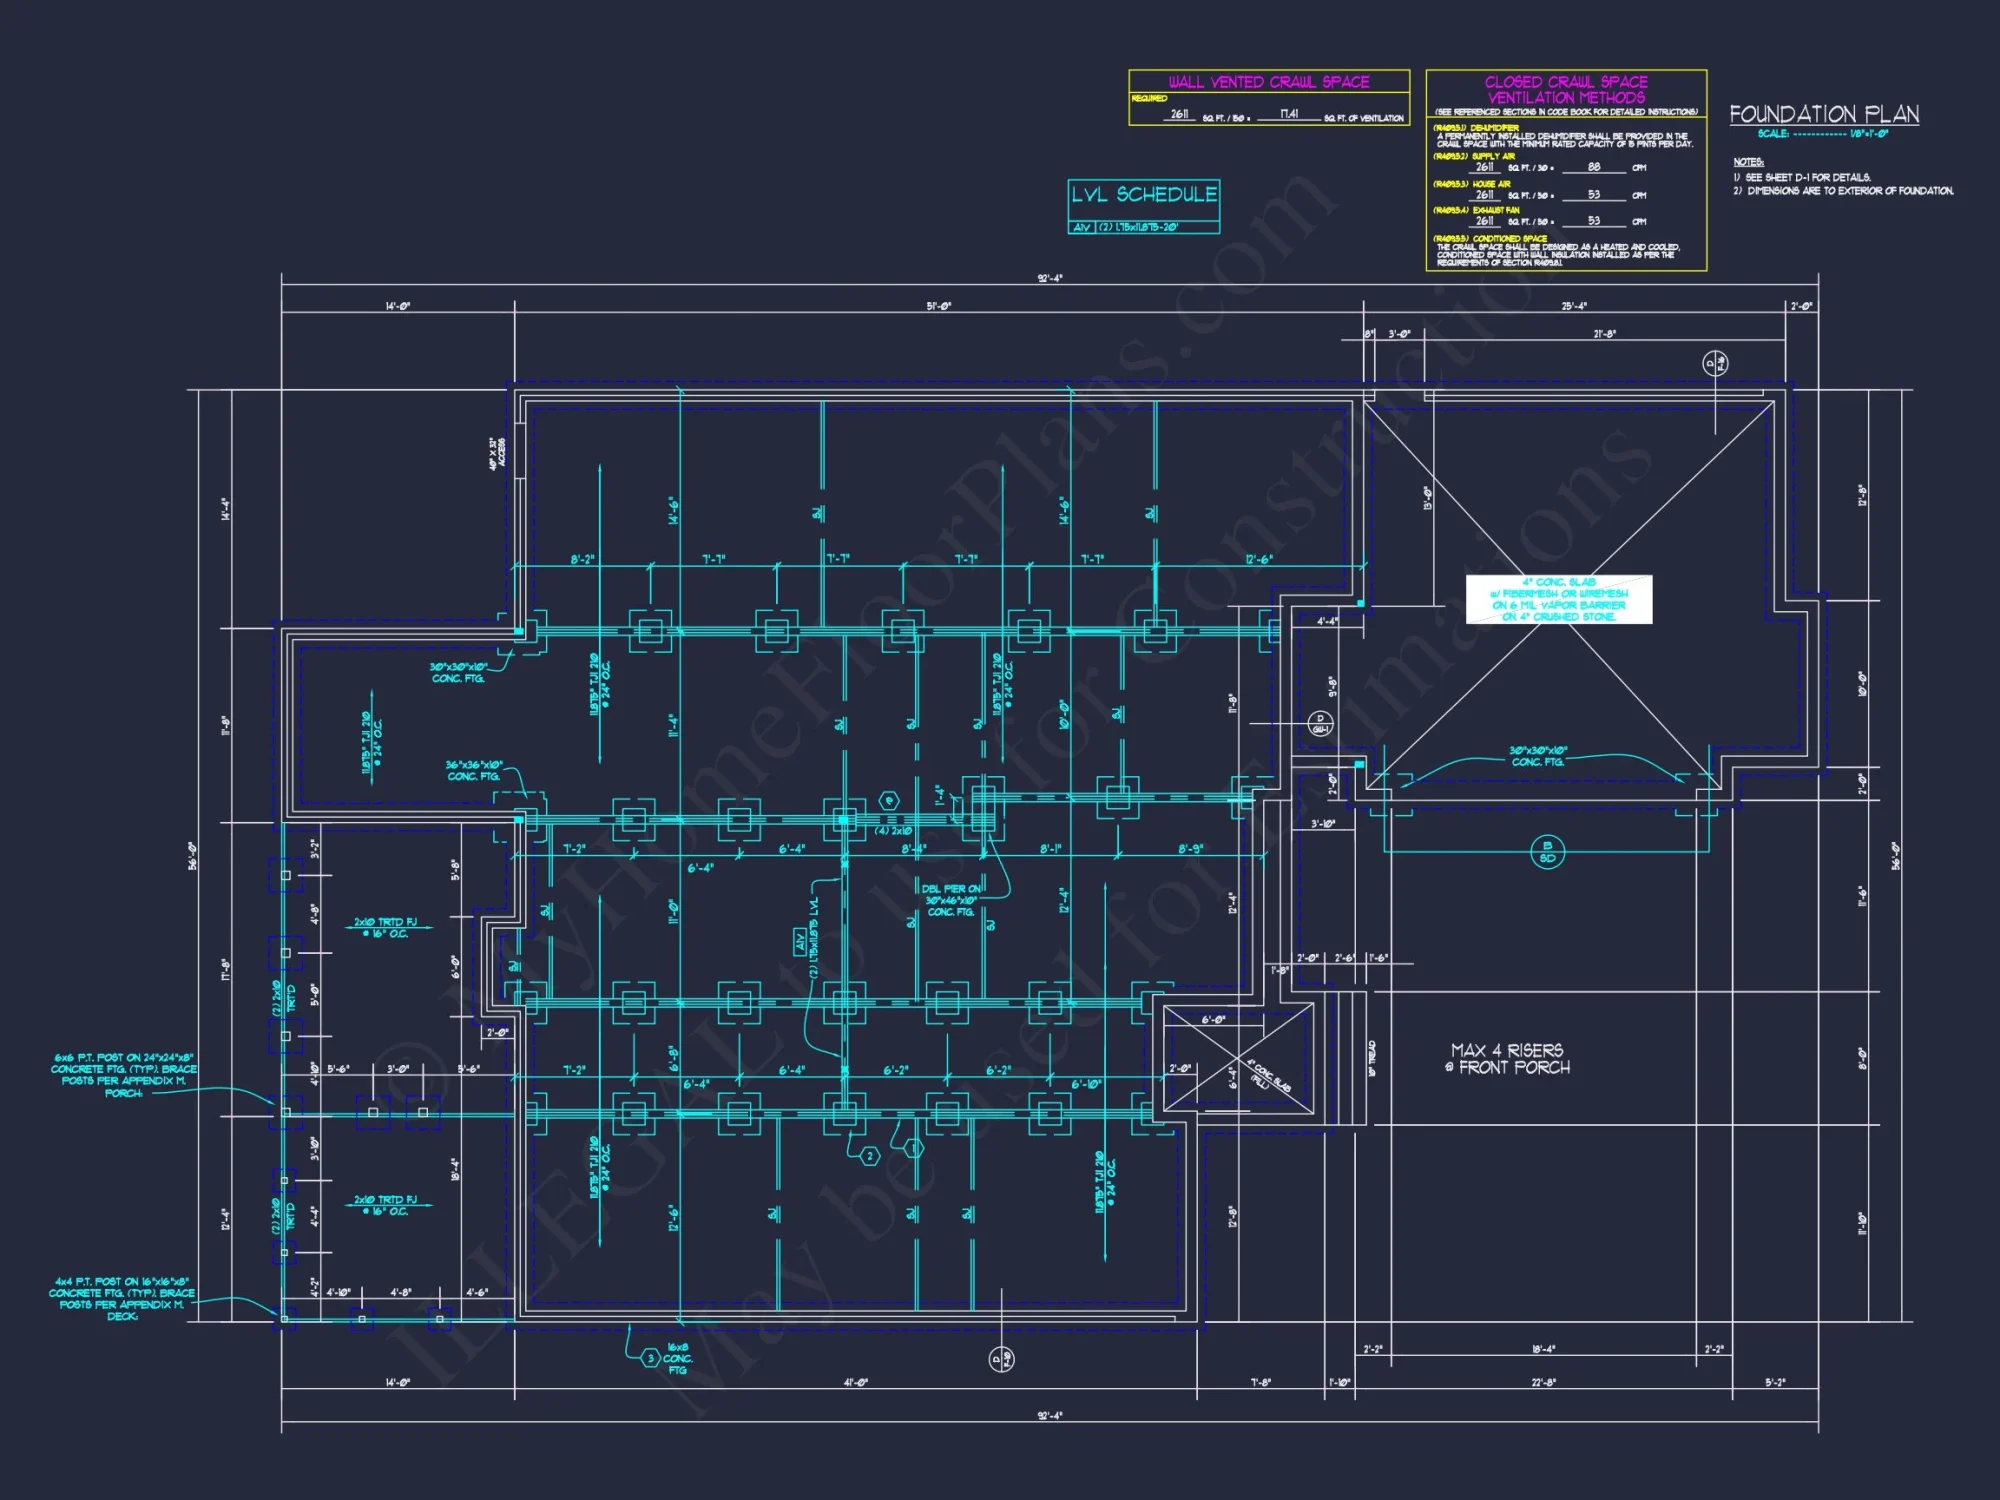Select hexagon keynote symbol 2 near footing row
2000x1500 pixels.
click(870, 1155)
